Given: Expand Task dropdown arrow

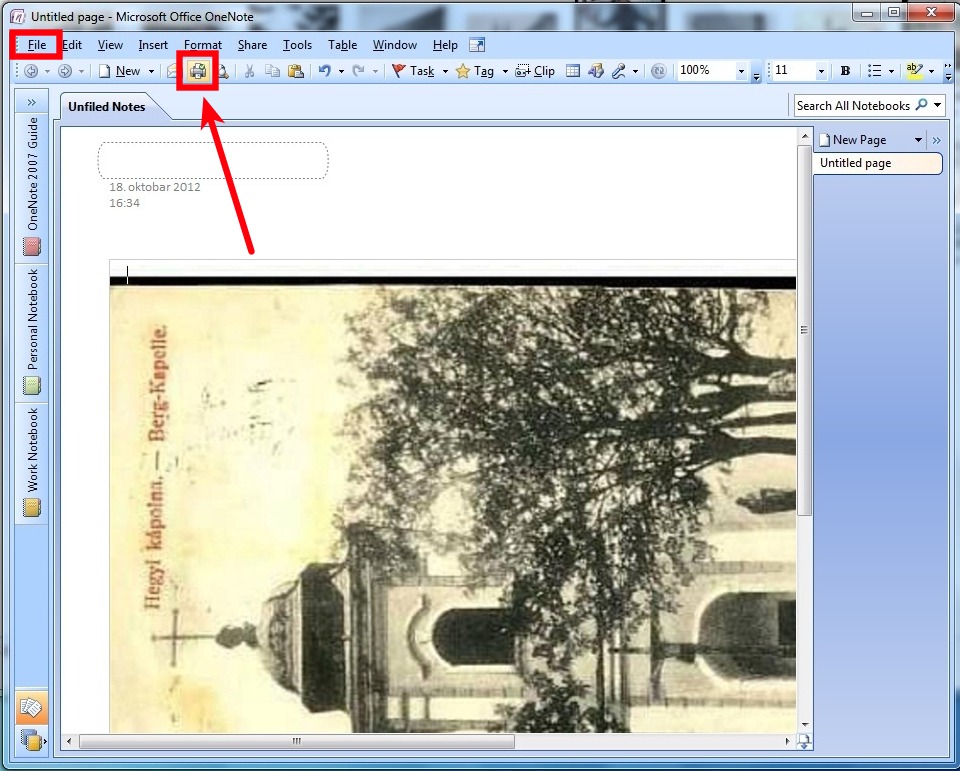Looking at the screenshot, I should 445,72.
